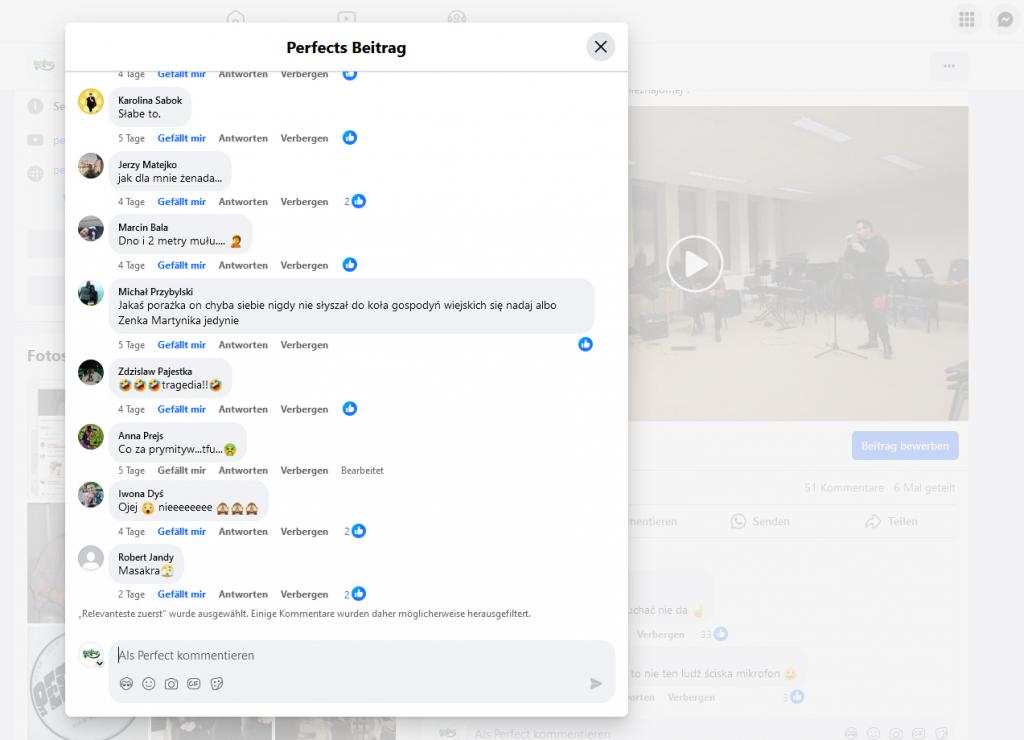Screen dimensions: 1024x740
Task: Hide Robert Jandy's comment
Action: coord(304,594)
